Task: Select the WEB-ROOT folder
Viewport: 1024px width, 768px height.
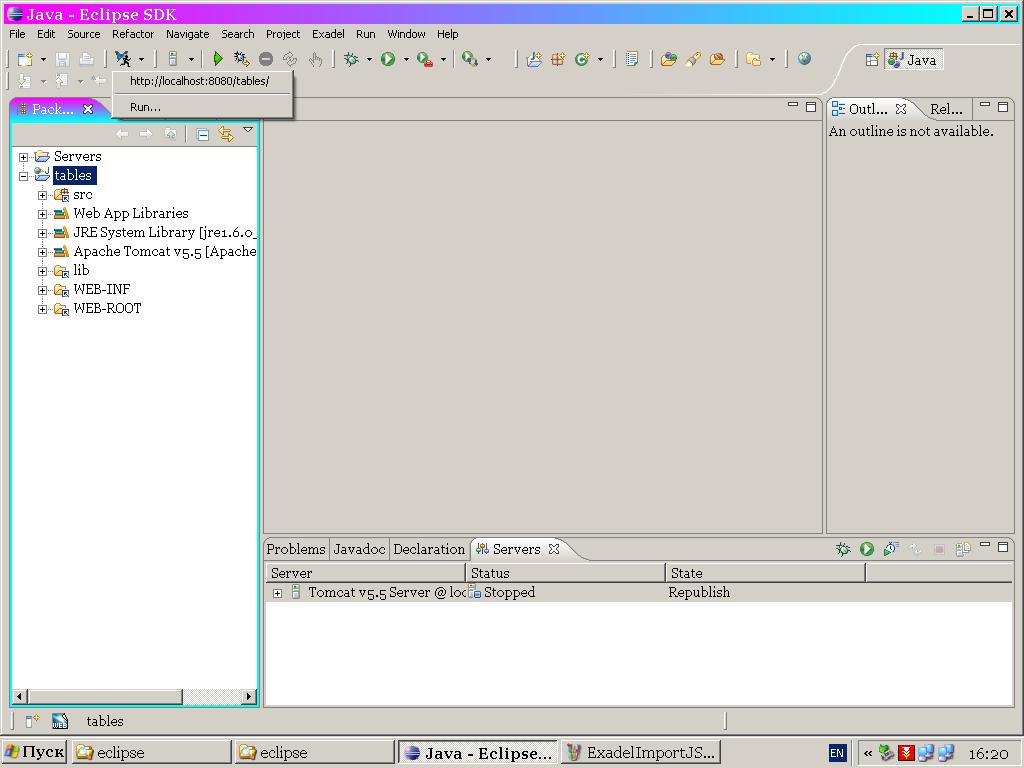Action: click(107, 308)
